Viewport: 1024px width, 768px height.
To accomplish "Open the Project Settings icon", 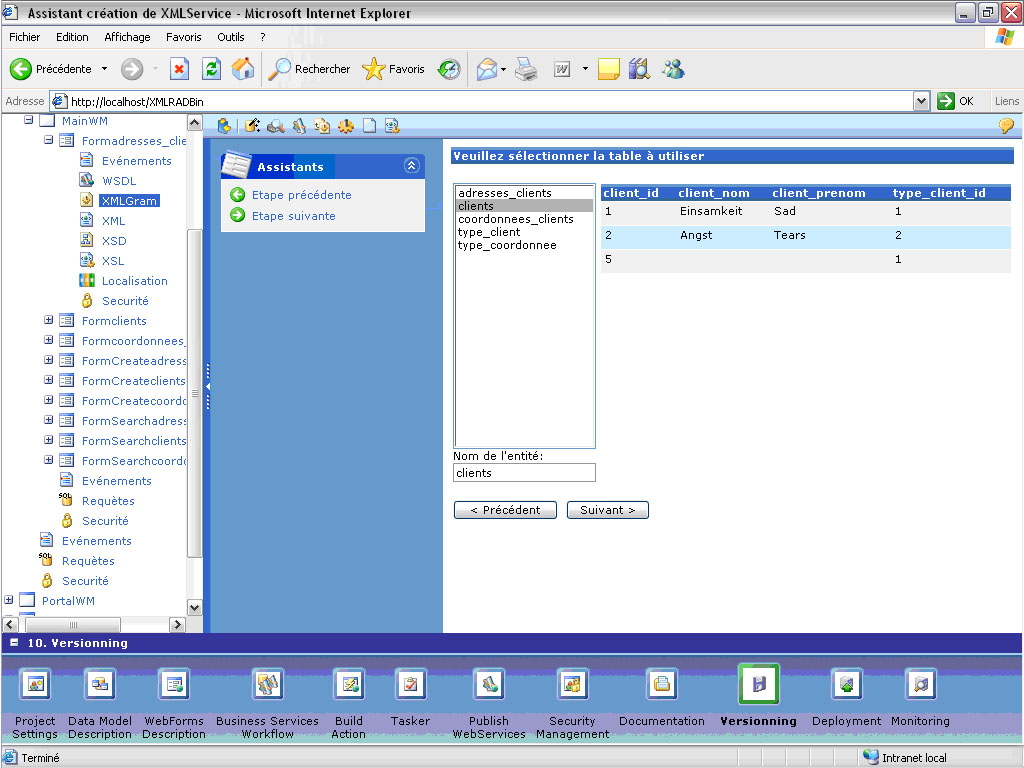I will (x=35, y=684).
